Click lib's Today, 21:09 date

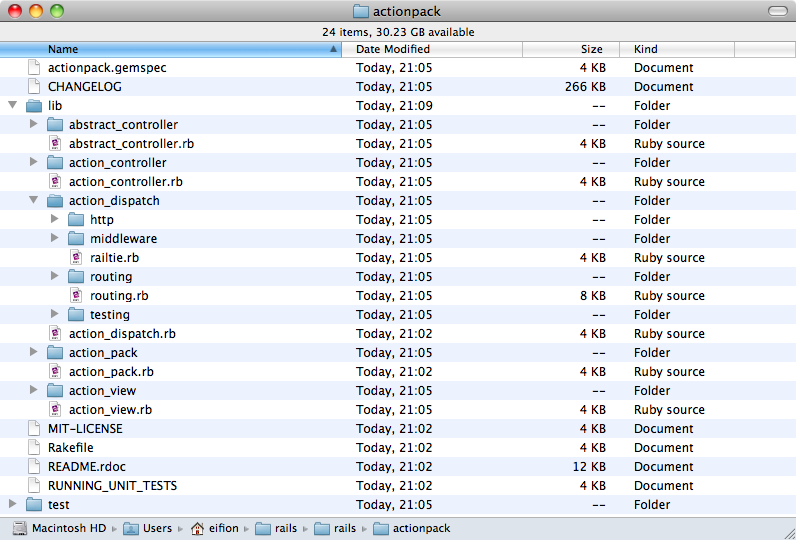point(394,106)
